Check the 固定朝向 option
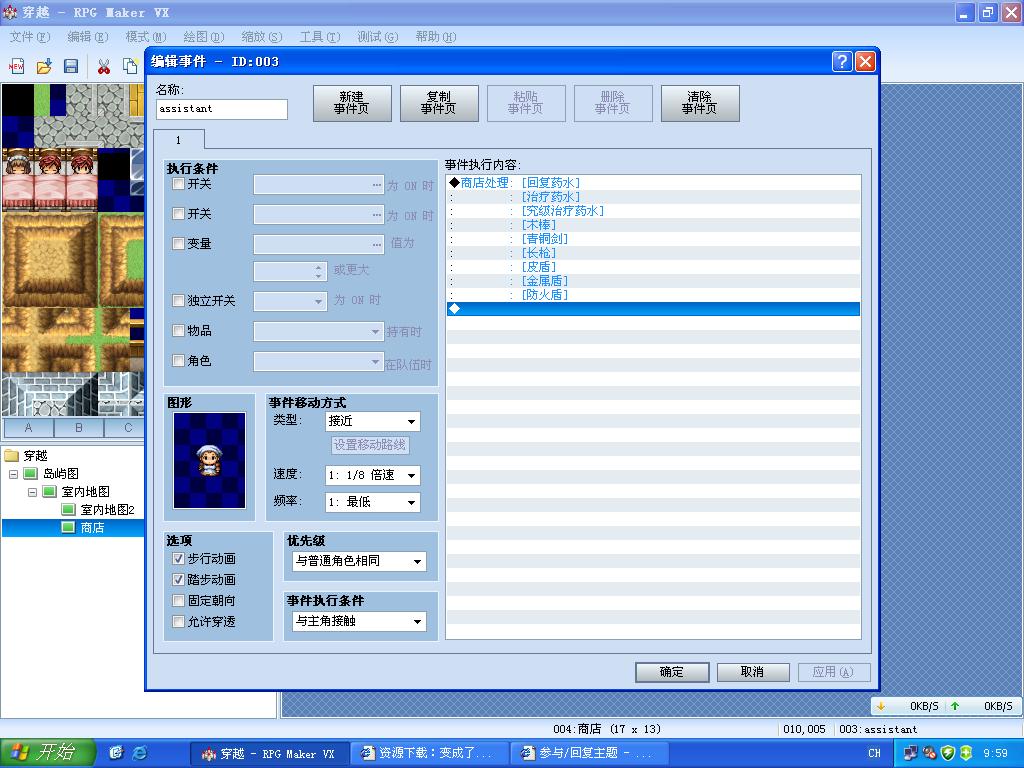 point(178,600)
